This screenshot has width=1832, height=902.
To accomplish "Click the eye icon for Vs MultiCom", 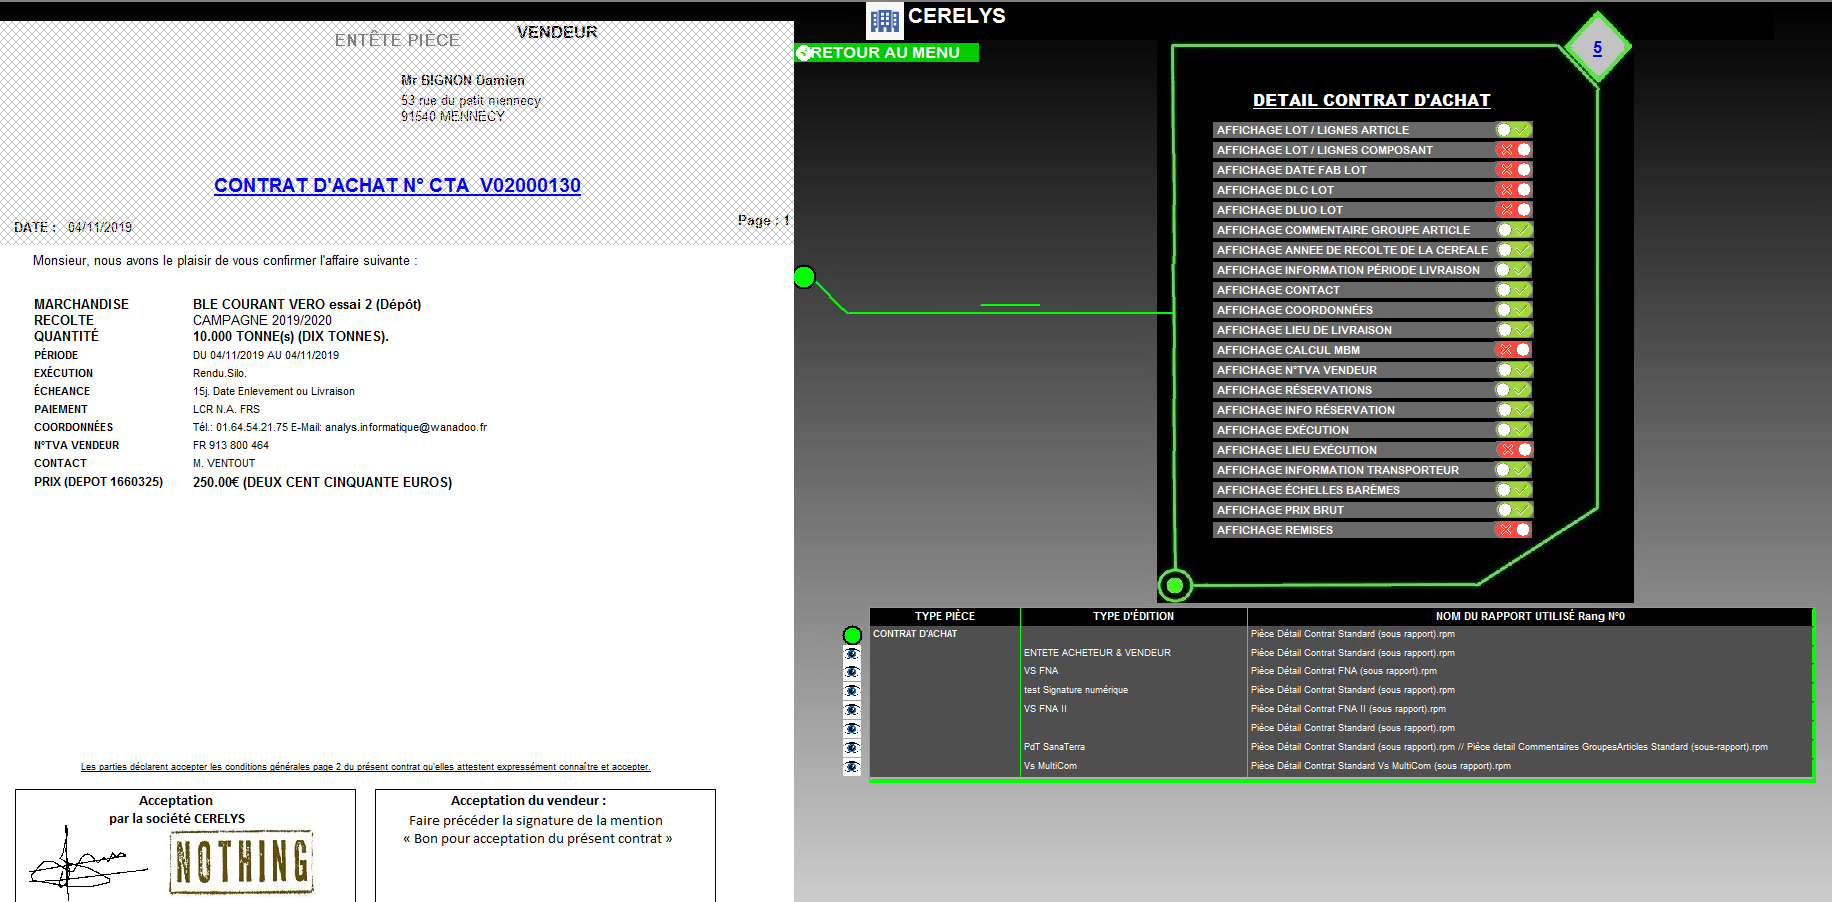I will tap(851, 766).
